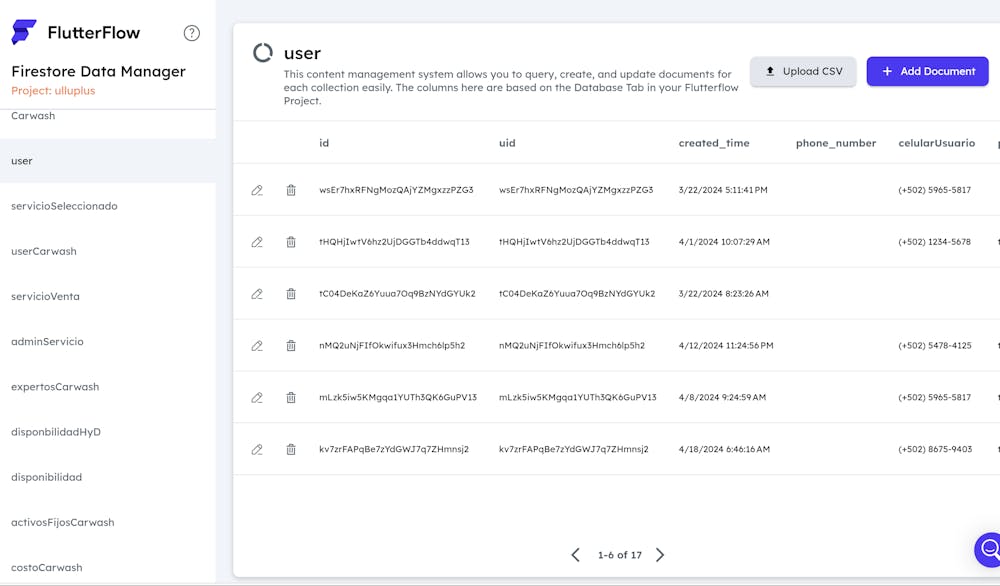The height and width of the screenshot is (586, 1000).
Task: Open the help question mark icon
Action: [x=192, y=33]
